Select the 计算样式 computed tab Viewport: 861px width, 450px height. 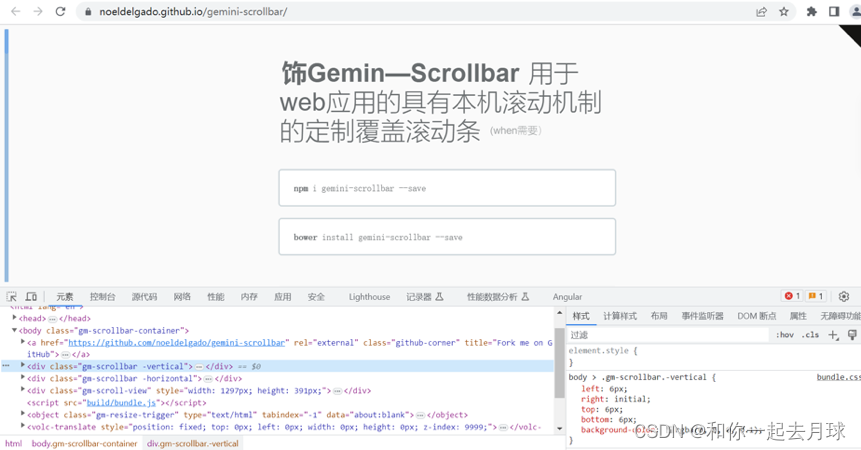tap(620, 316)
